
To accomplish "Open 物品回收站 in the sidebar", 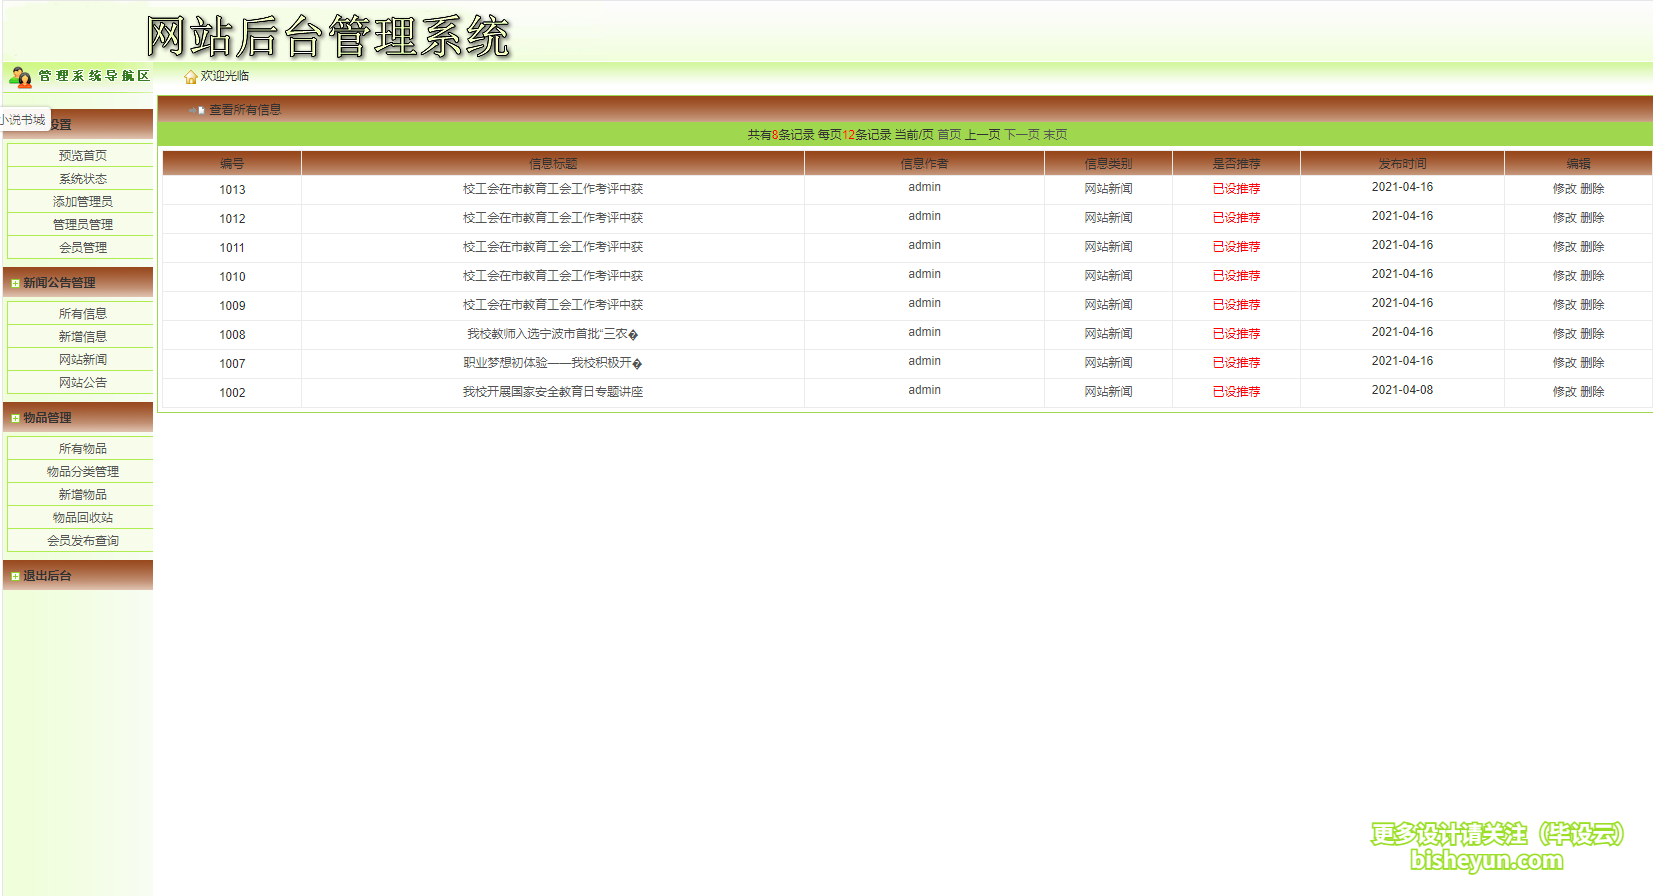I will [82, 517].
